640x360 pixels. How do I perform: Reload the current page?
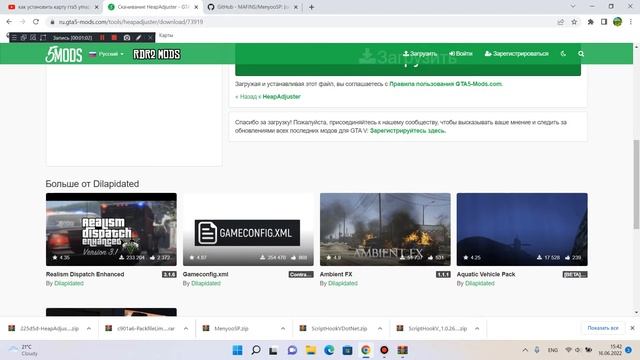coord(36,22)
